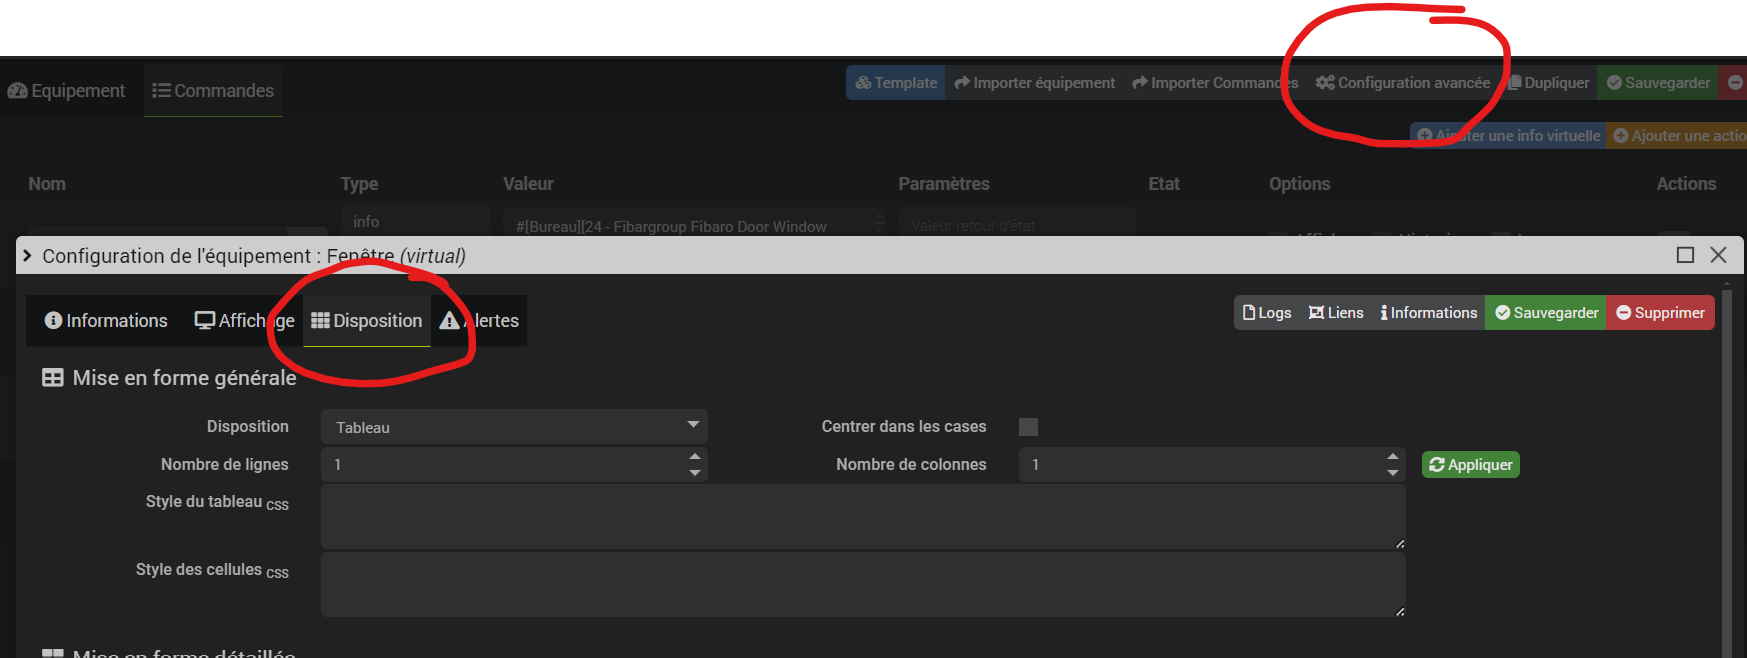Image resolution: width=1747 pixels, height=658 pixels.
Task: Decrease Nombre de colonnes with down arrow
Action: (1393, 473)
